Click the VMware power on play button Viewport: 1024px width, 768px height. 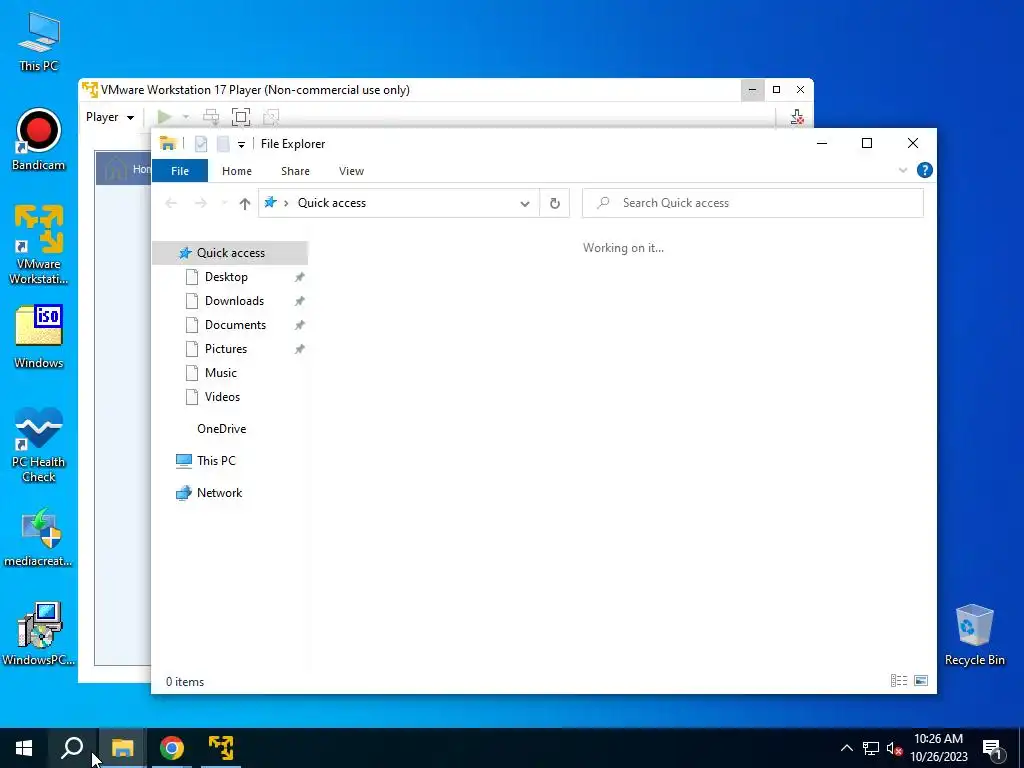tap(164, 117)
